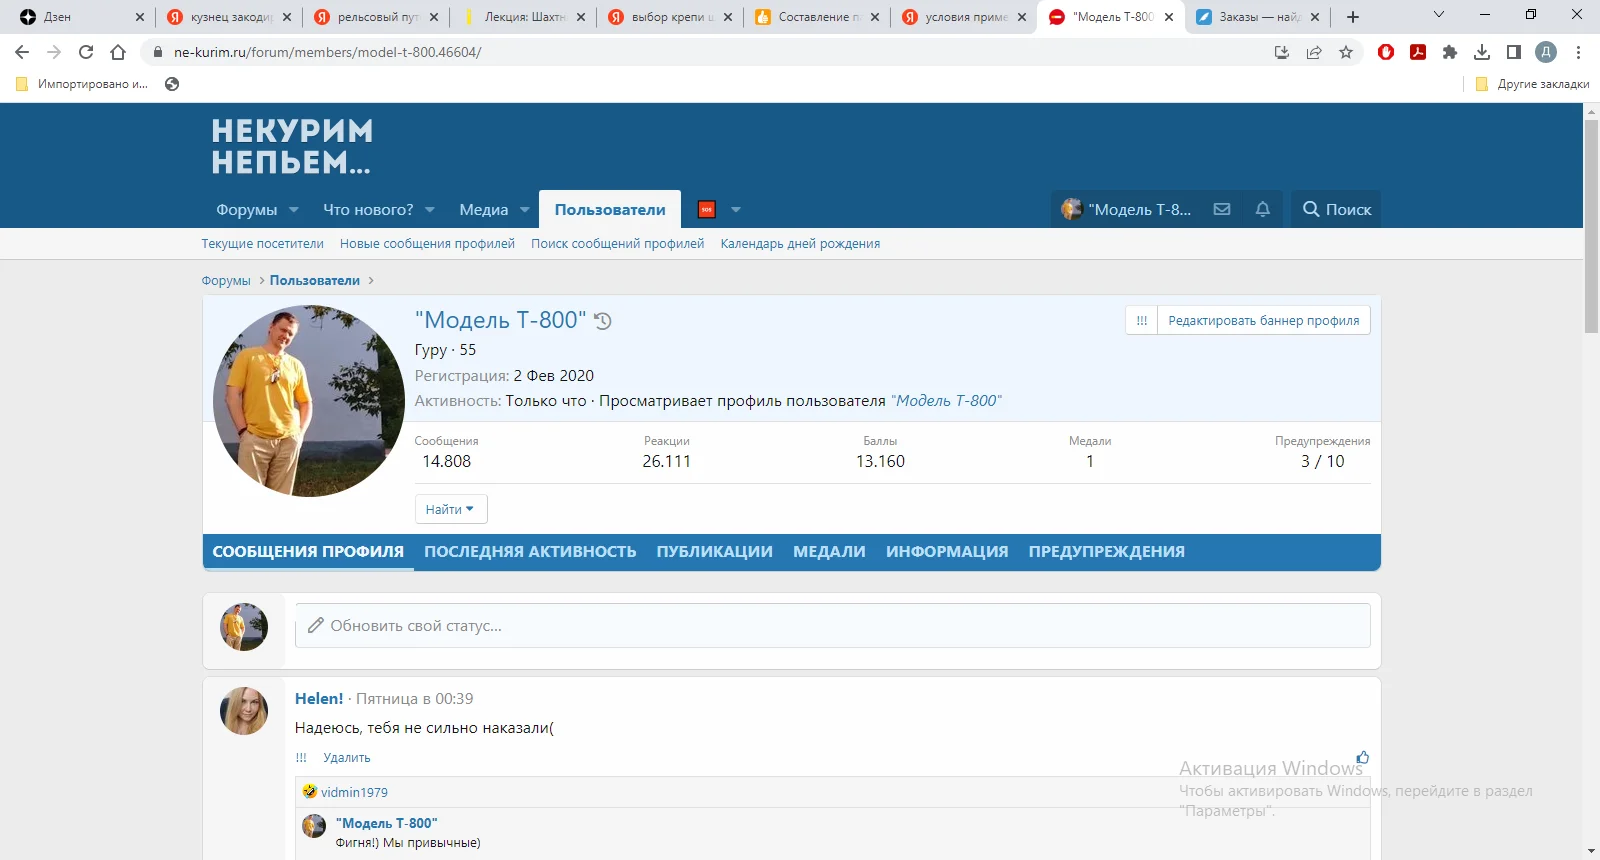Go back to the previous page
This screenshot has width=1600, height=860.
click(22, 52)
